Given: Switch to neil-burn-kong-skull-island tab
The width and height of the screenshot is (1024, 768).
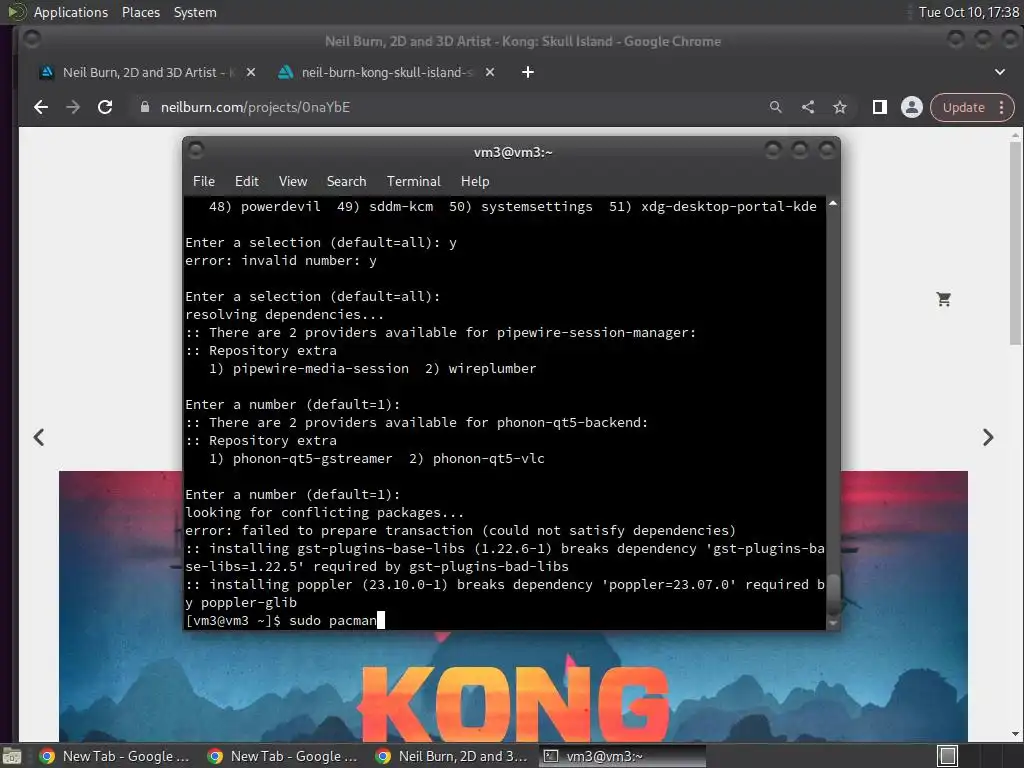Looking at the screenshot, I should pos(387,72).
